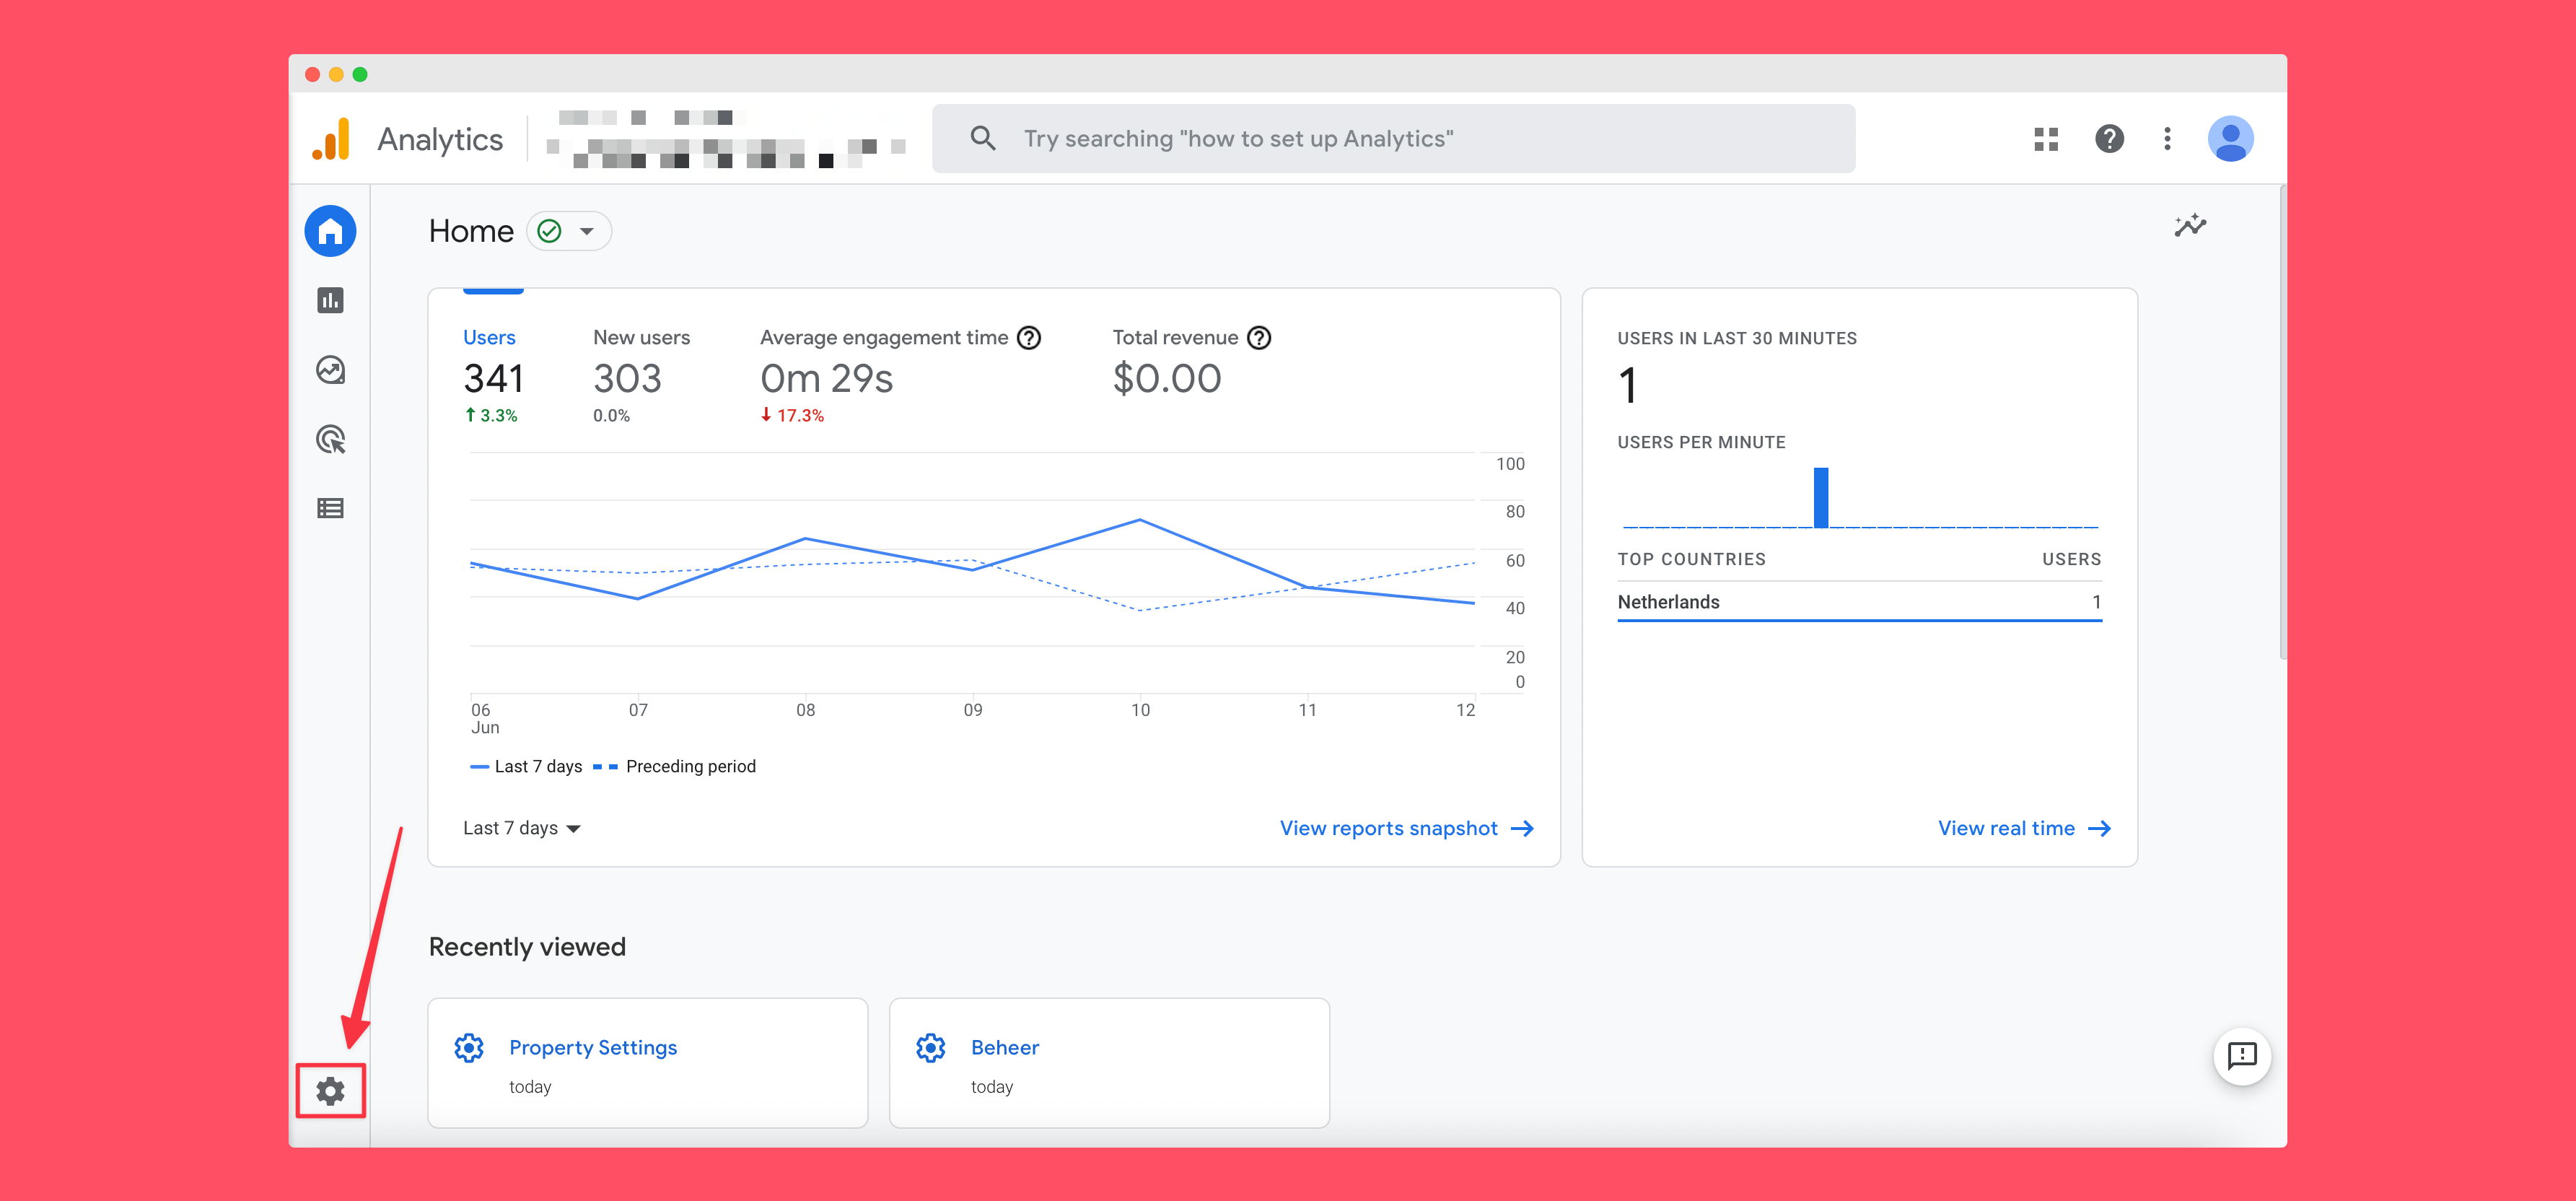The image size is (2576, 1201).
Task: Open the Beheer recent card
Action: (x=1109, y=1063)
